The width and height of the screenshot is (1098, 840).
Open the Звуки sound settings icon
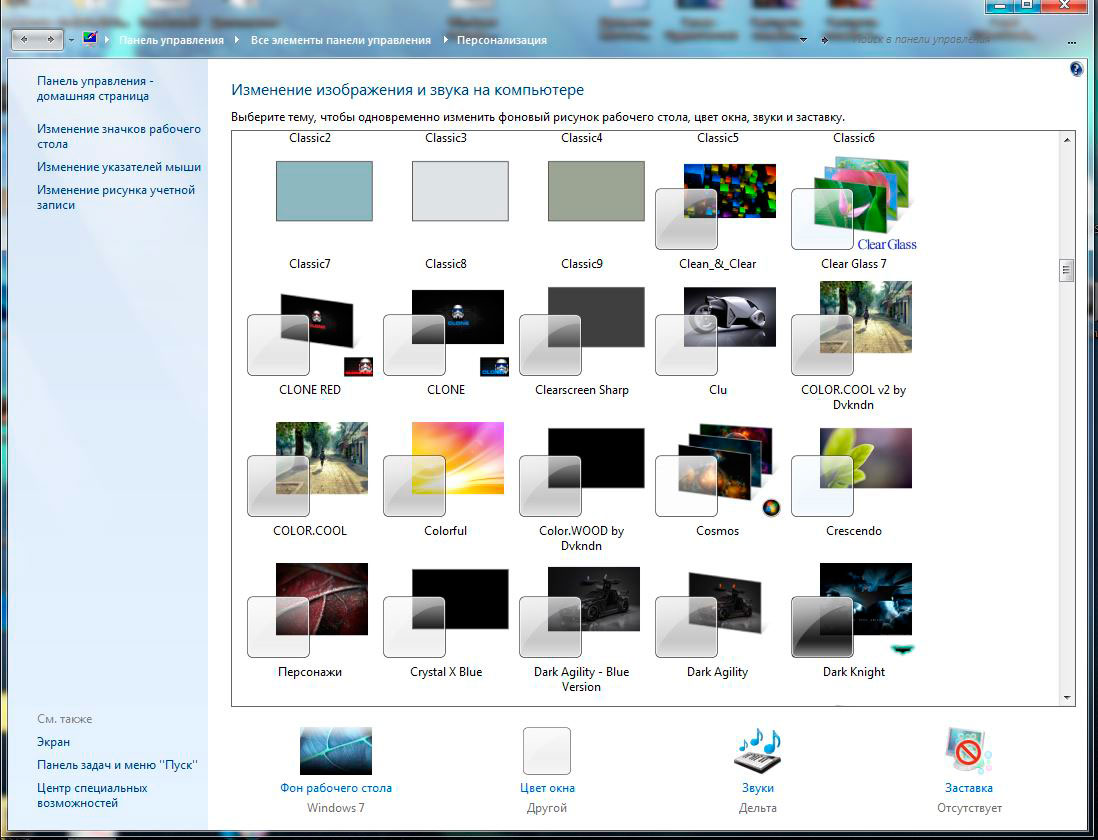[758, 751]
